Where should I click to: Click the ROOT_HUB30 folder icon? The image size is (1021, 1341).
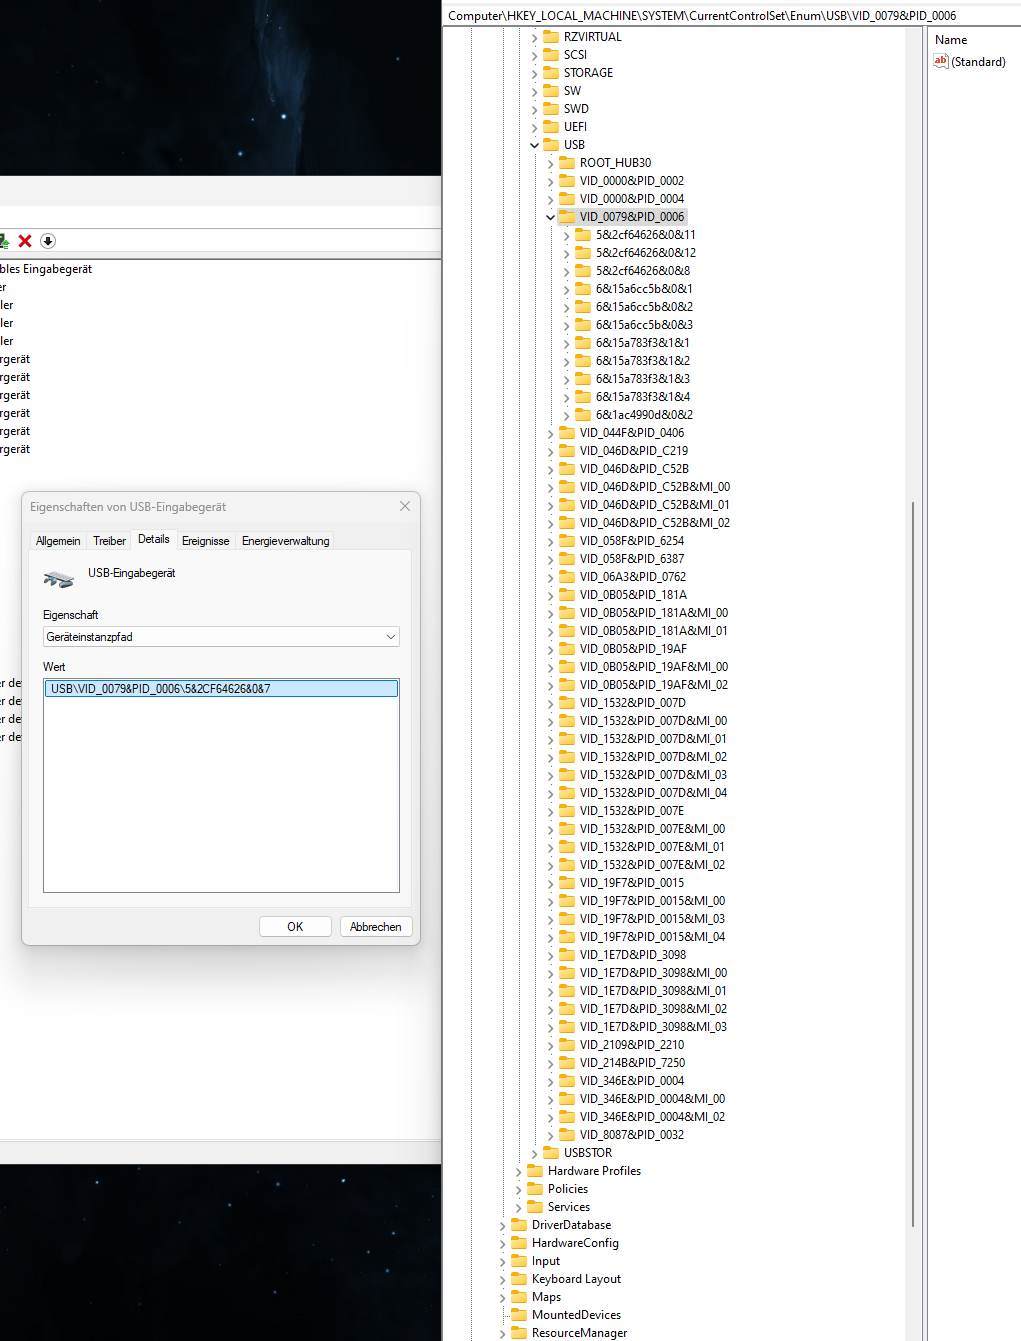567,162
